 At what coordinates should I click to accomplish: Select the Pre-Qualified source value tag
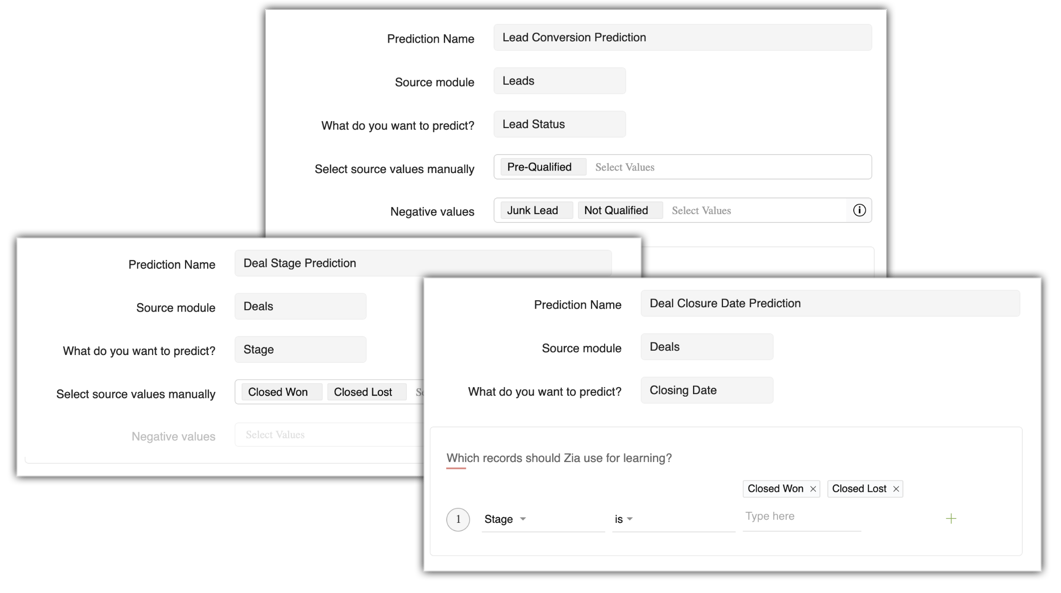[540, 167]
